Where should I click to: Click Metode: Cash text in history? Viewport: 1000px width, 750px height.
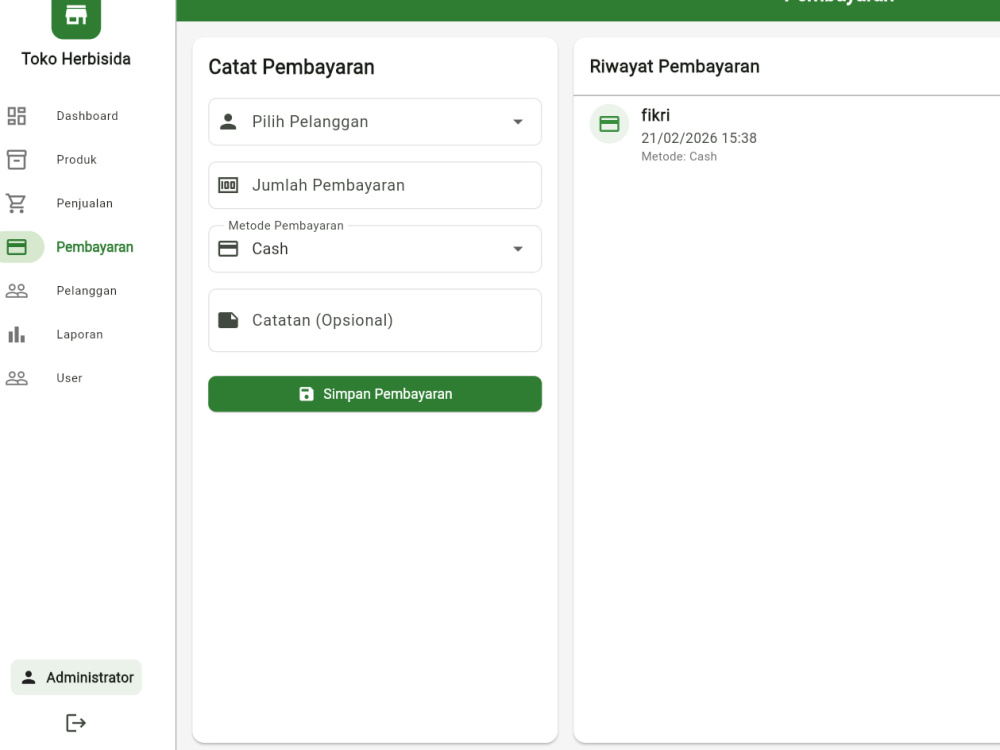[x=679, y=157]
